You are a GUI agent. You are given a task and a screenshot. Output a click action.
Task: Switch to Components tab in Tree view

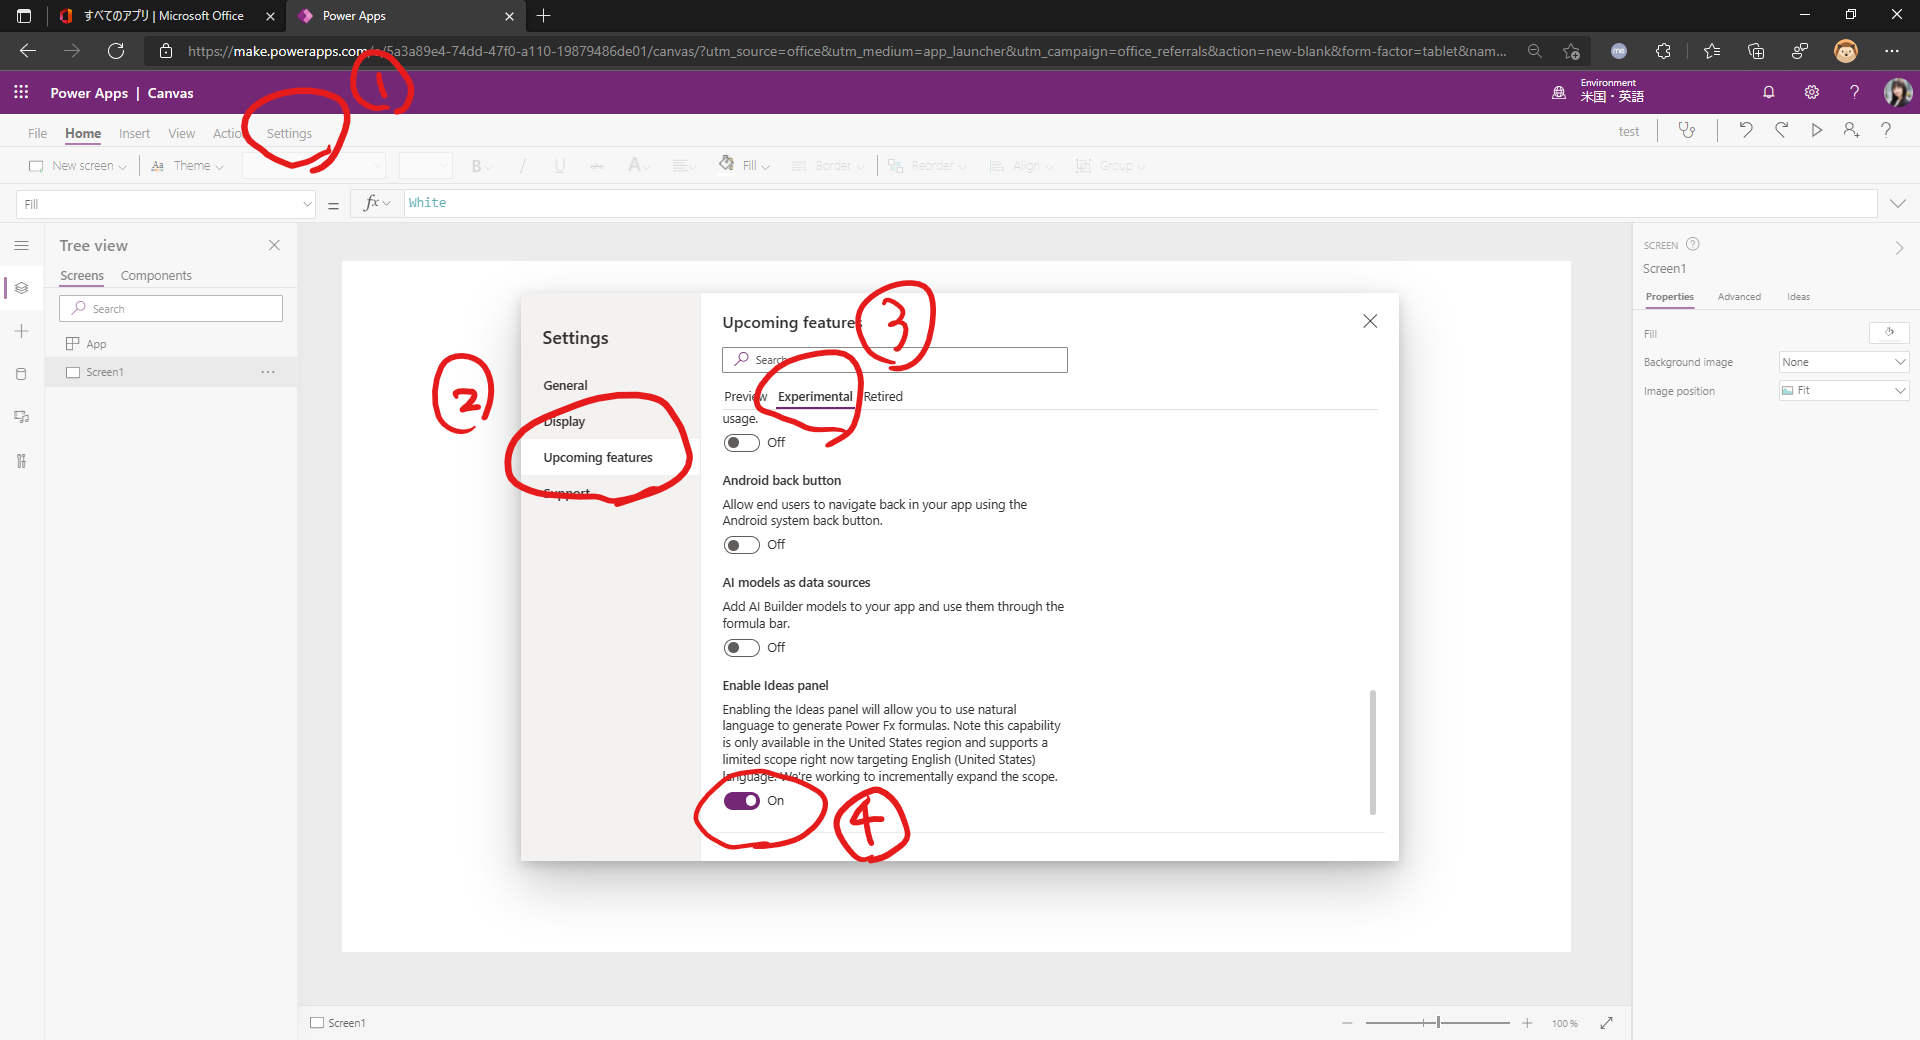156,276
